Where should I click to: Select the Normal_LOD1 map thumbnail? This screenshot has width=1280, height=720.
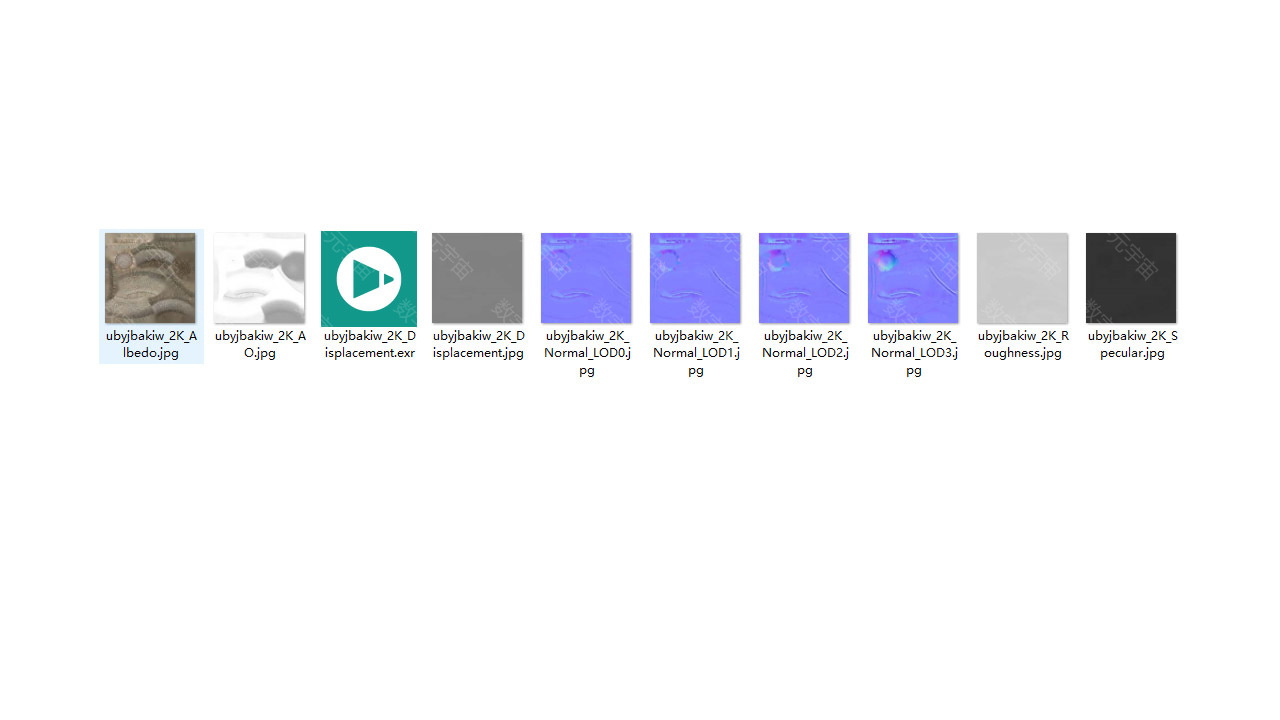pyautogui.click(x=695, y=278)
